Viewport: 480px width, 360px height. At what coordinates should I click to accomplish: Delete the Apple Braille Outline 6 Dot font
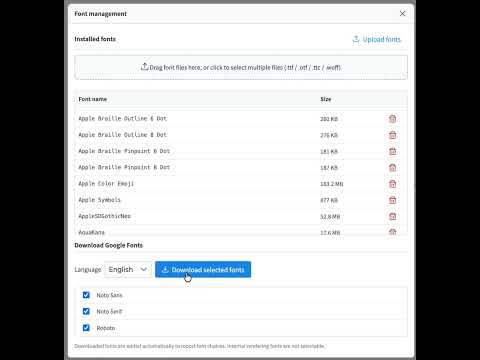(392, 119)
